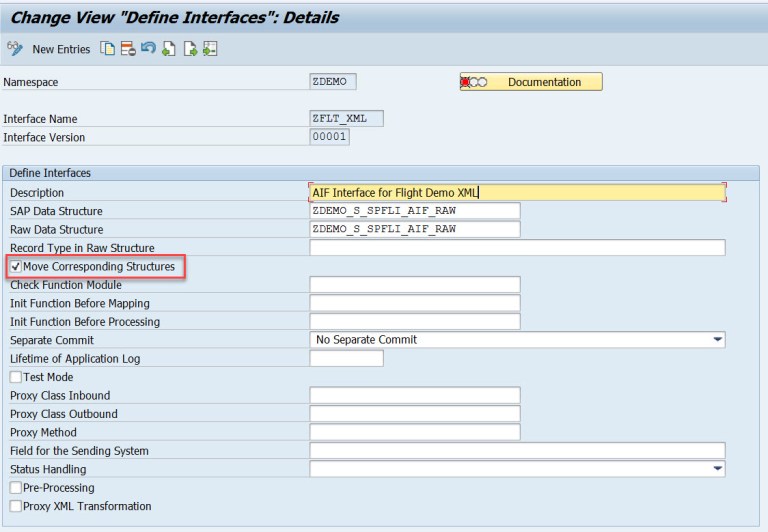Click the Copy As icon in toolbar

tap(107, 49)
